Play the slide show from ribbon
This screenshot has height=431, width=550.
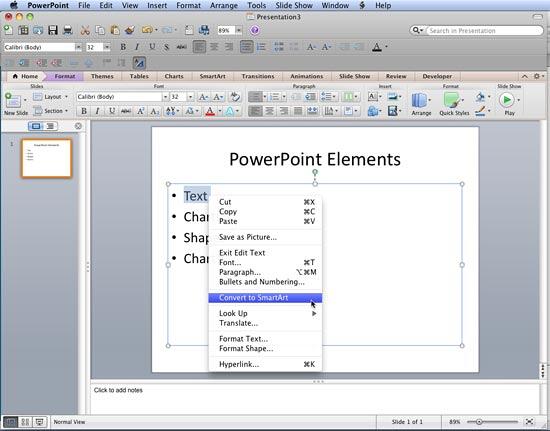click(507, 100)
